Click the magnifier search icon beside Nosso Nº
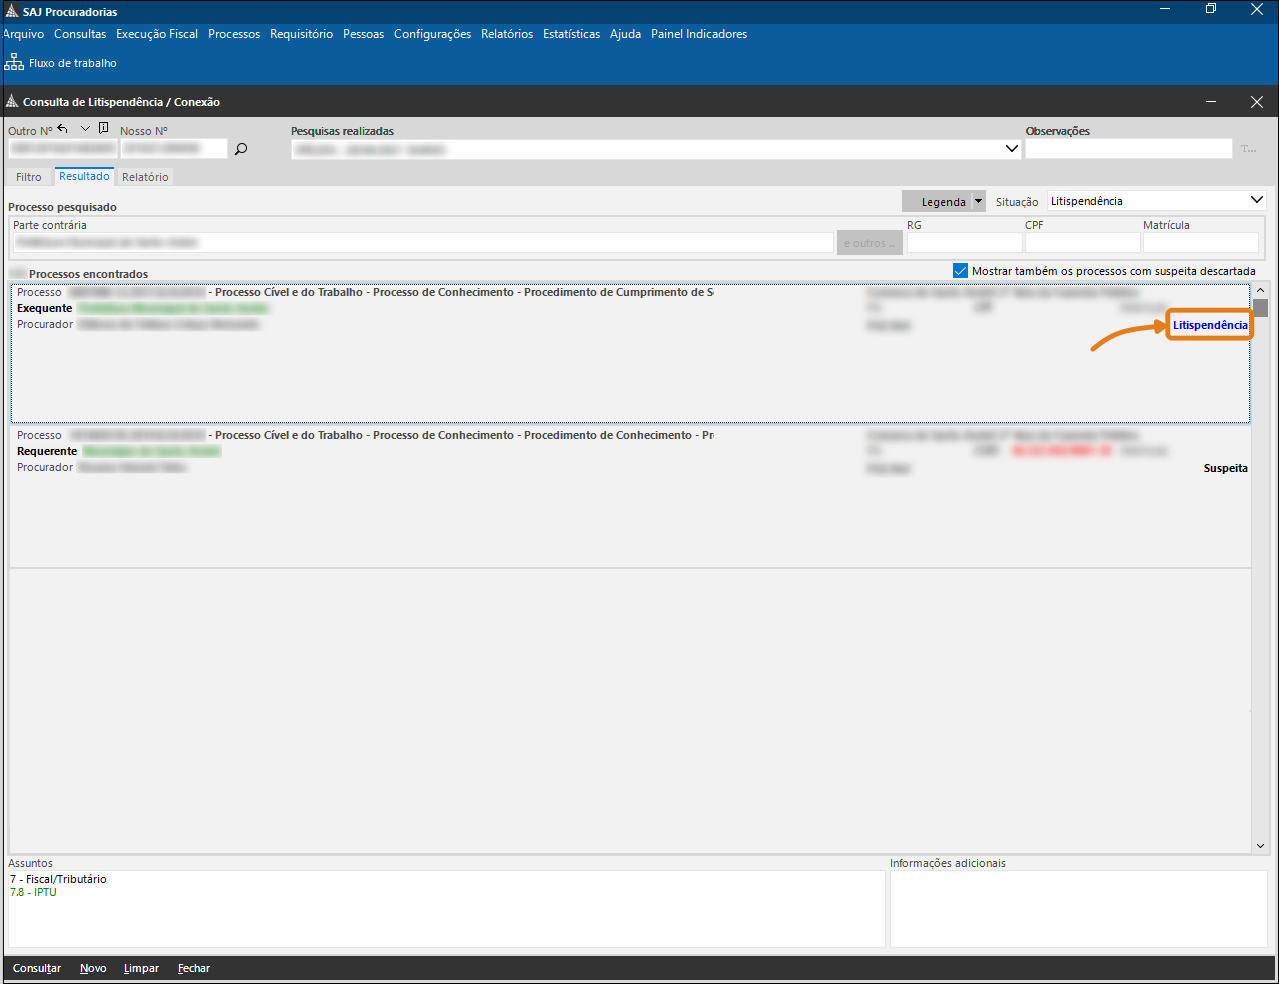The height and width of the screenshot is (984, 1279). pos(241,149)
